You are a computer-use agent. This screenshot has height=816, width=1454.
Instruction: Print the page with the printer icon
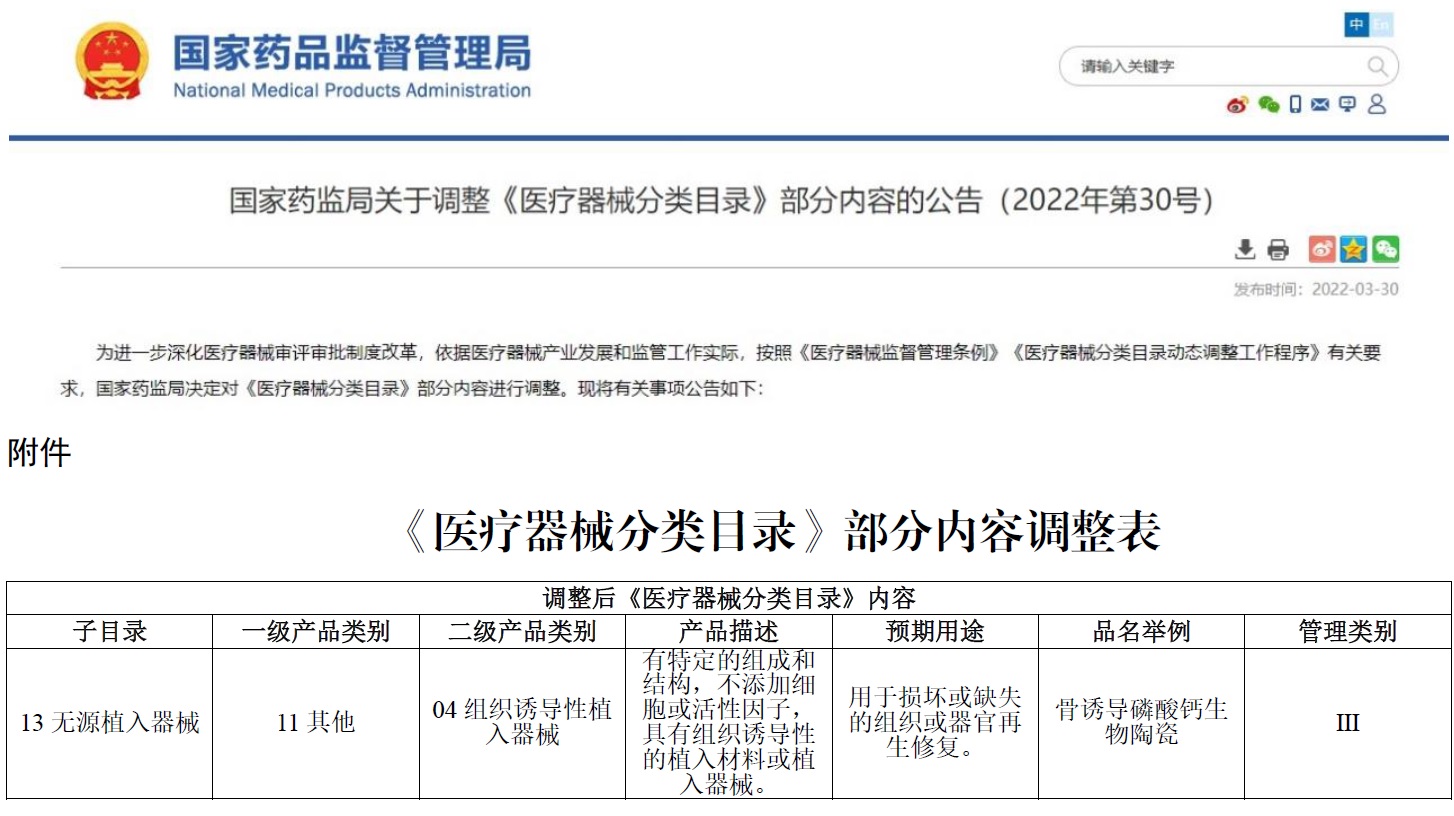point(1278,249)
